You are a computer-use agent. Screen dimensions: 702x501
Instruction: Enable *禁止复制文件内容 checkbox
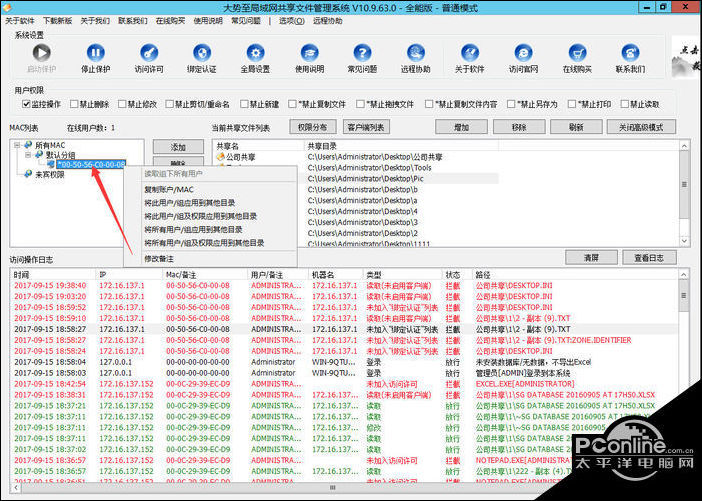point(429,104)
